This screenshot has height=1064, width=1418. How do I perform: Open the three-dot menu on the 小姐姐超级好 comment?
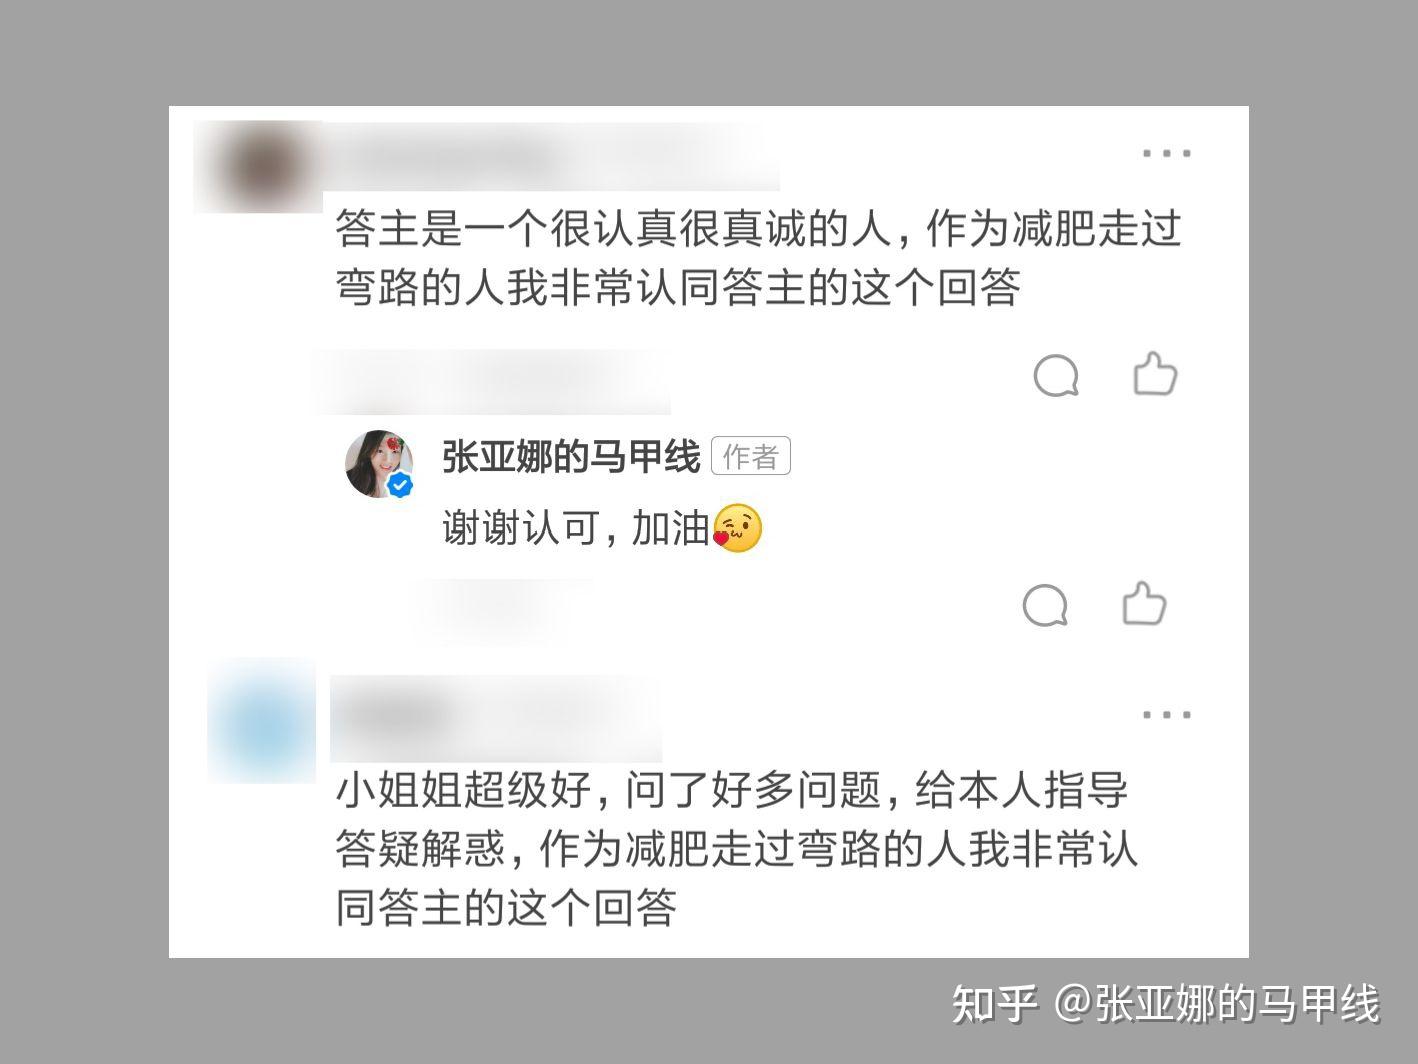1166,715
